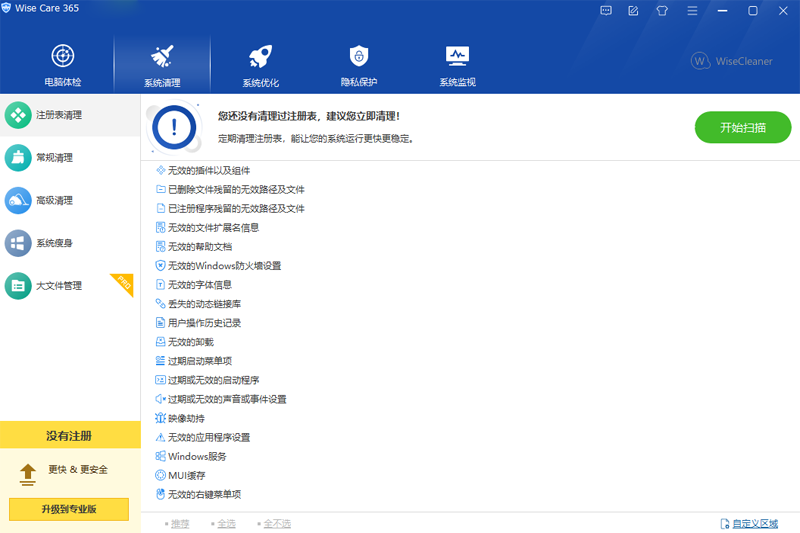Select the 无效的Windows防火墙设置 list item
800x533 pixels.
pyautogui.click(x=224, y=266)
